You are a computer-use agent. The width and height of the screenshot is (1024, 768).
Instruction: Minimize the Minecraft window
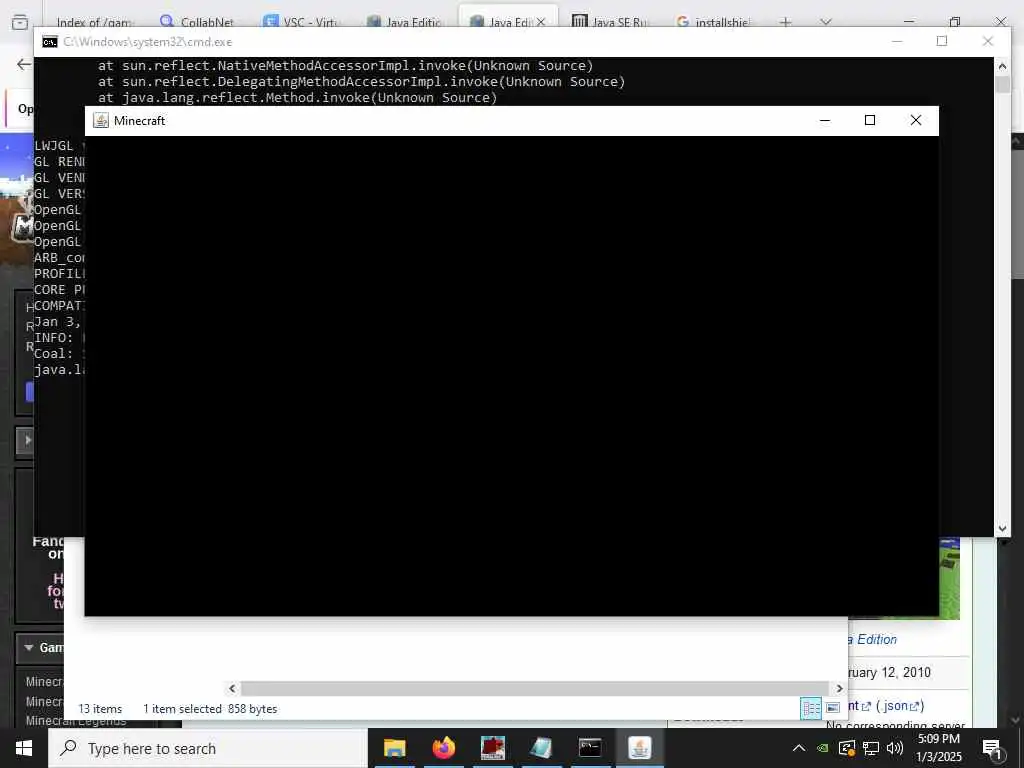(825, 120)
